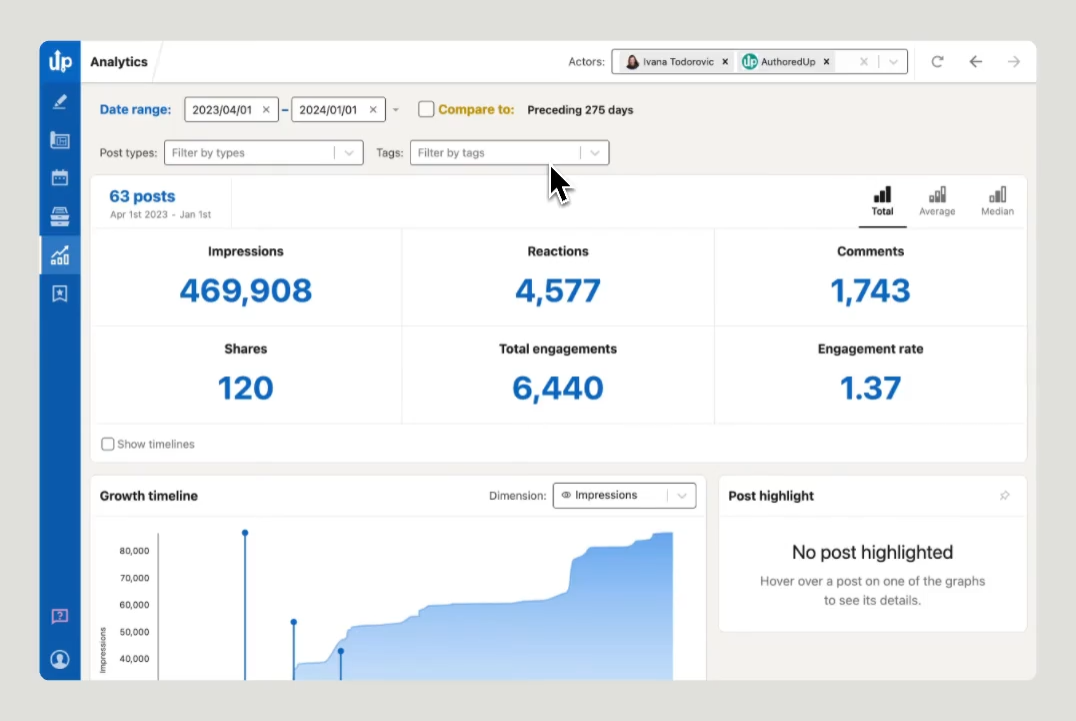Image resolution: width=1076 pixels, height=721 pixels.
Task: Open the account icon at bottom of sidebar
Action: [59, 658]
